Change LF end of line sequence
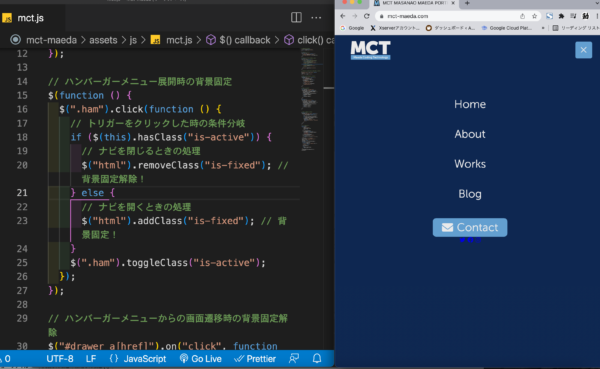The image size is (600, 369). coord(91,359)
